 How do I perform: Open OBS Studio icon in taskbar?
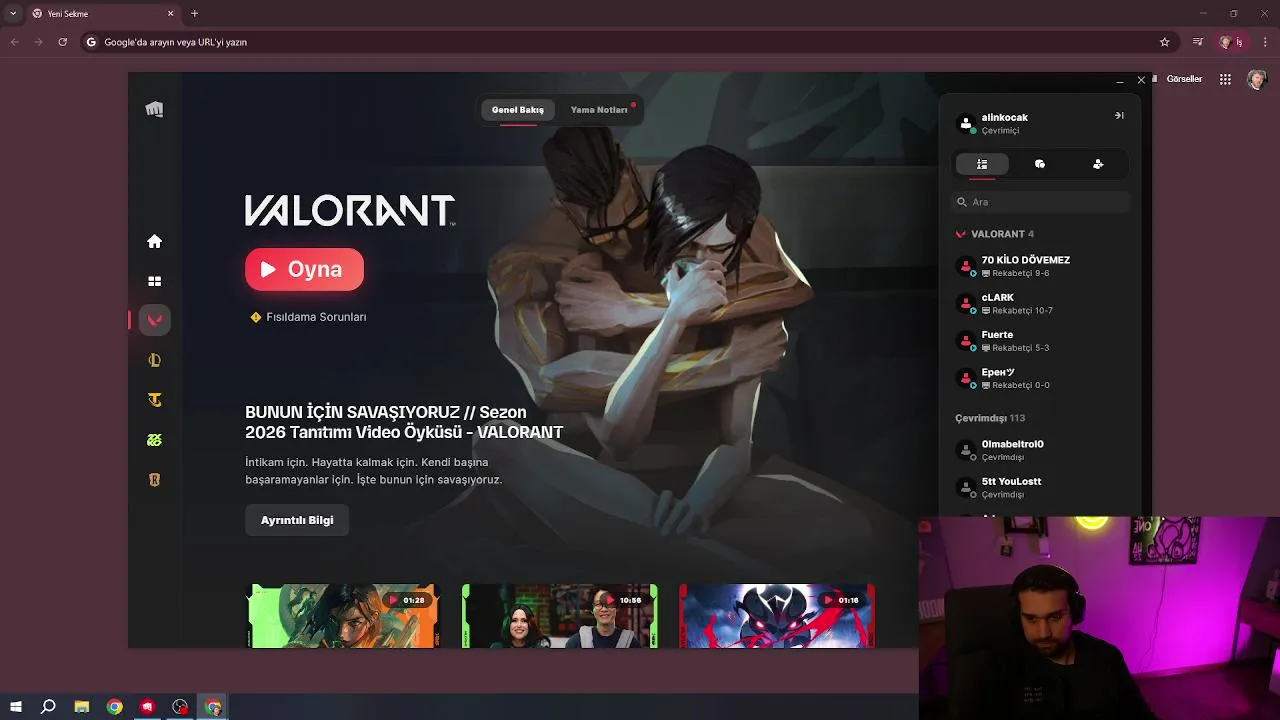point(180,707)
